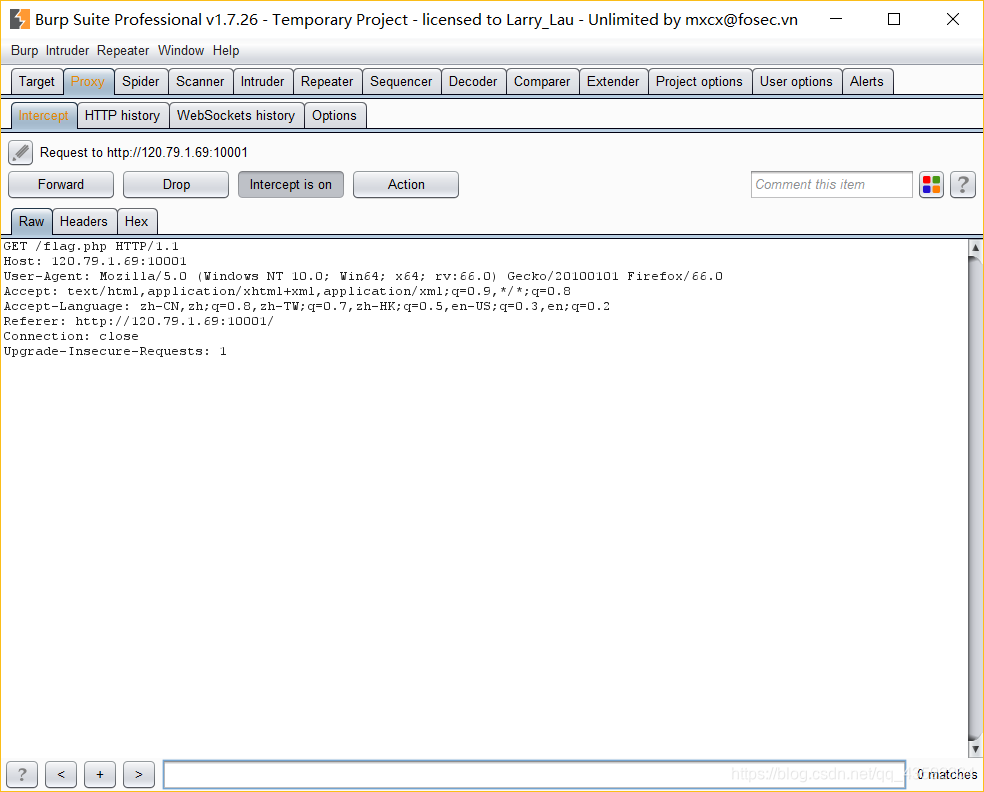Click the search help question mark button
The width and height of the screenshot is (984, 792).
[22, 774]
